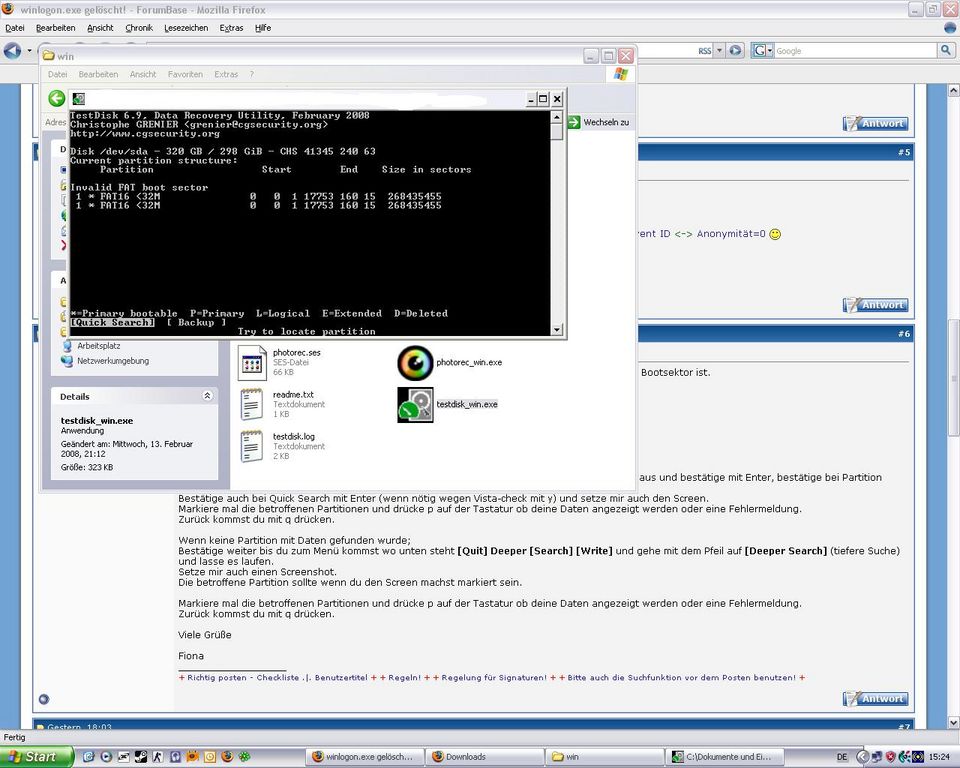
Task: Switch to 'winlogon.exe gelösch...' taskbar button
Action: (x=364, y=757)
